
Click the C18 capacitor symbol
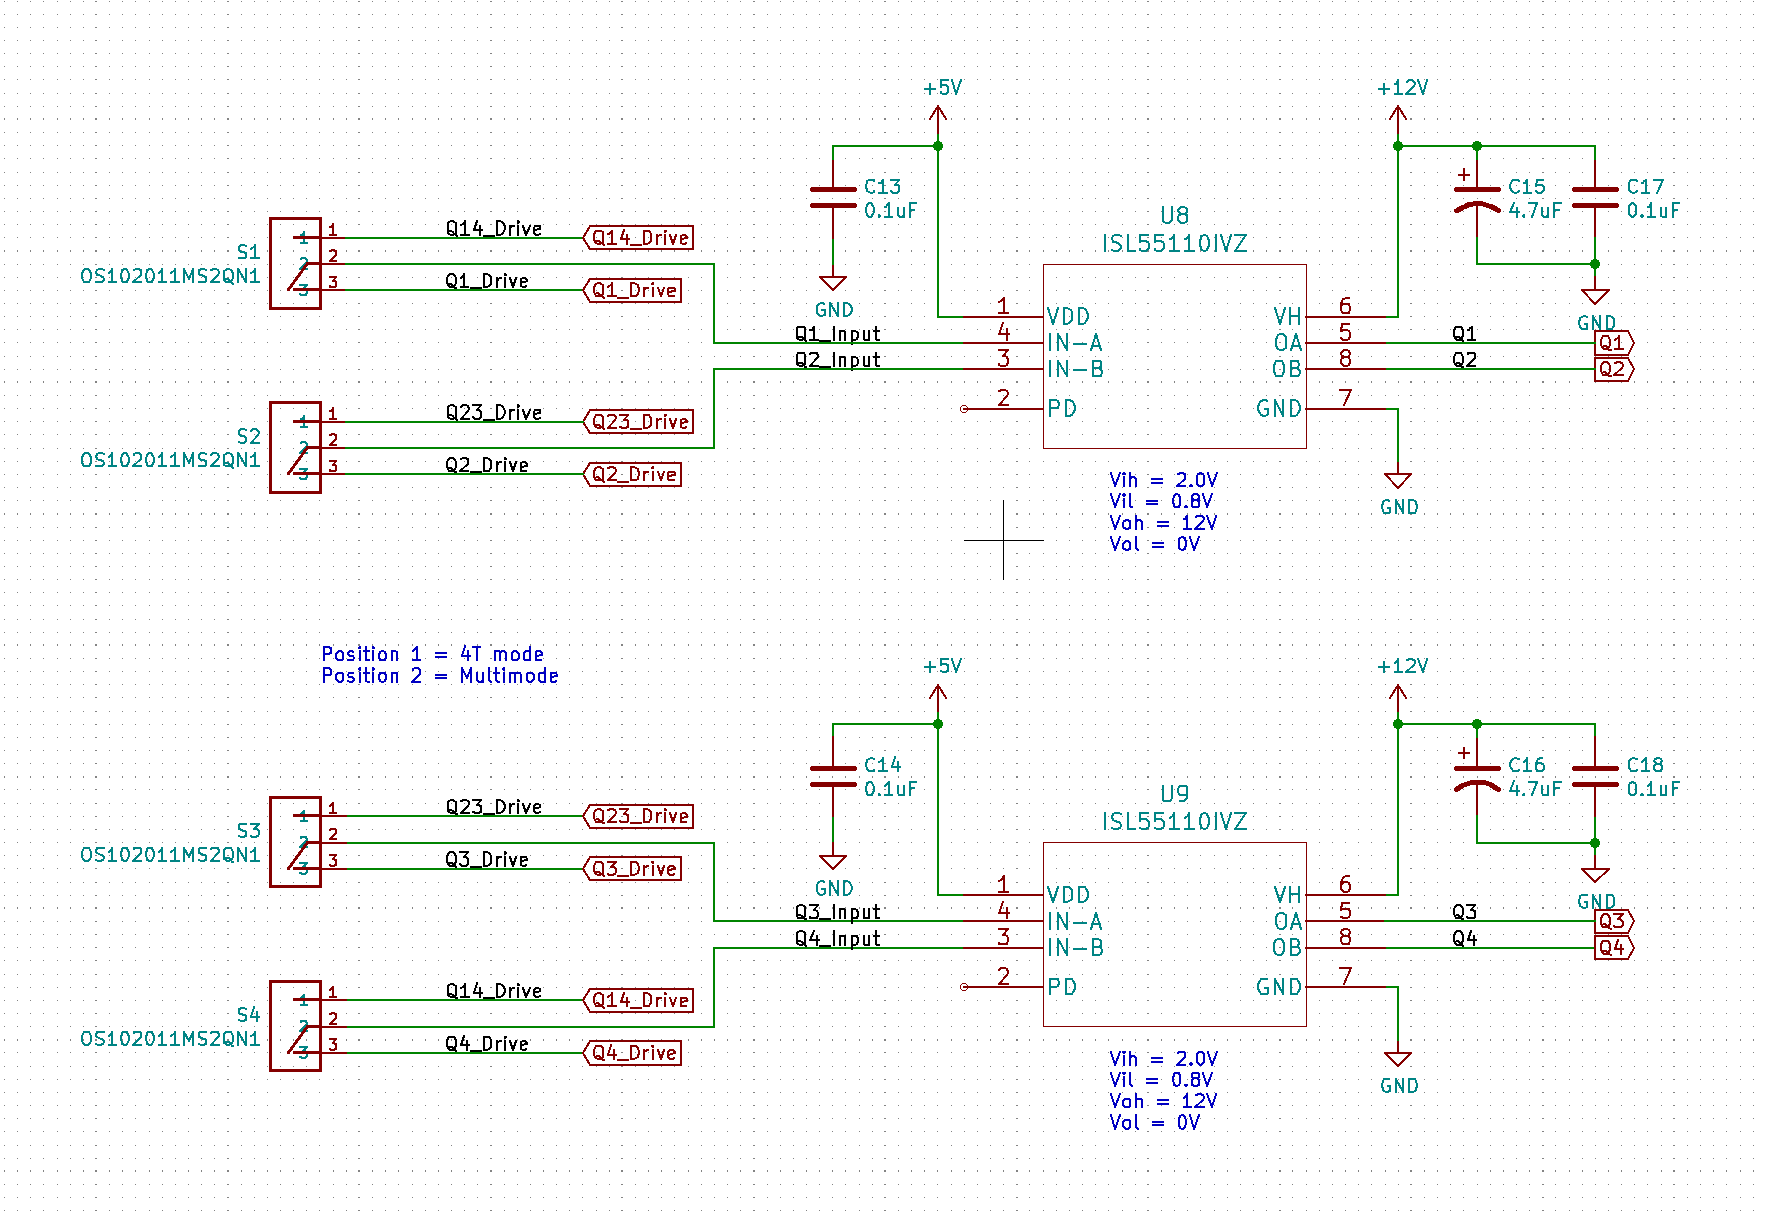click(x=1595, y=776)
